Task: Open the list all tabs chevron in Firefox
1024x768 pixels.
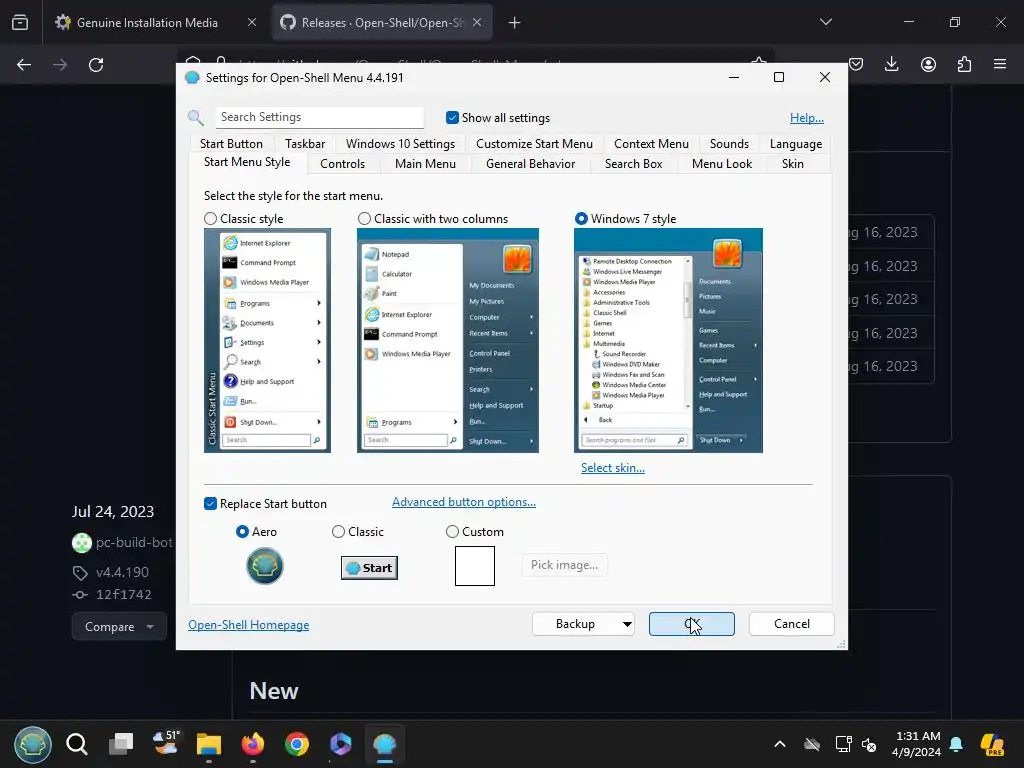Action: (x=825, y=22)
